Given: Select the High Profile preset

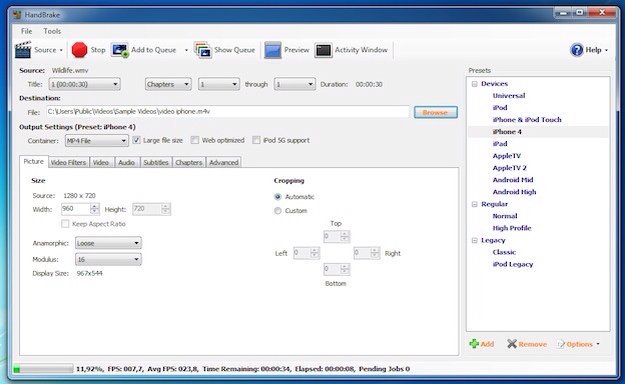Looking at the screenshot, I should [x=512, y=228].
